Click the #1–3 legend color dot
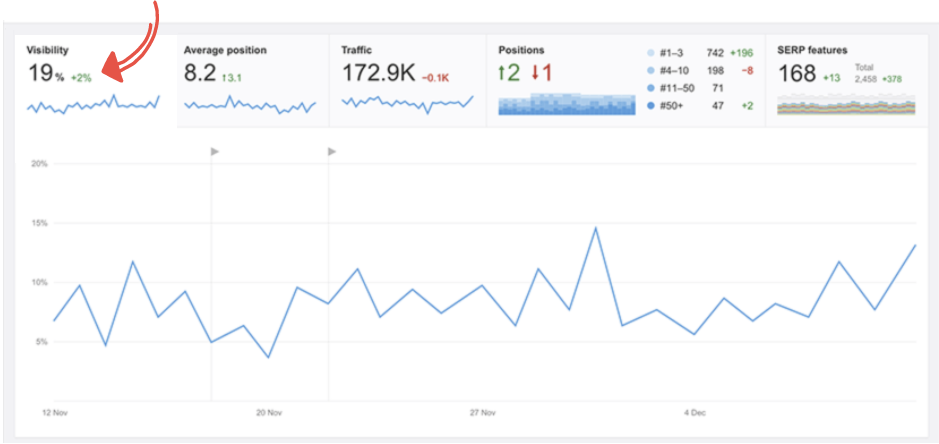 tap(651, 52)
